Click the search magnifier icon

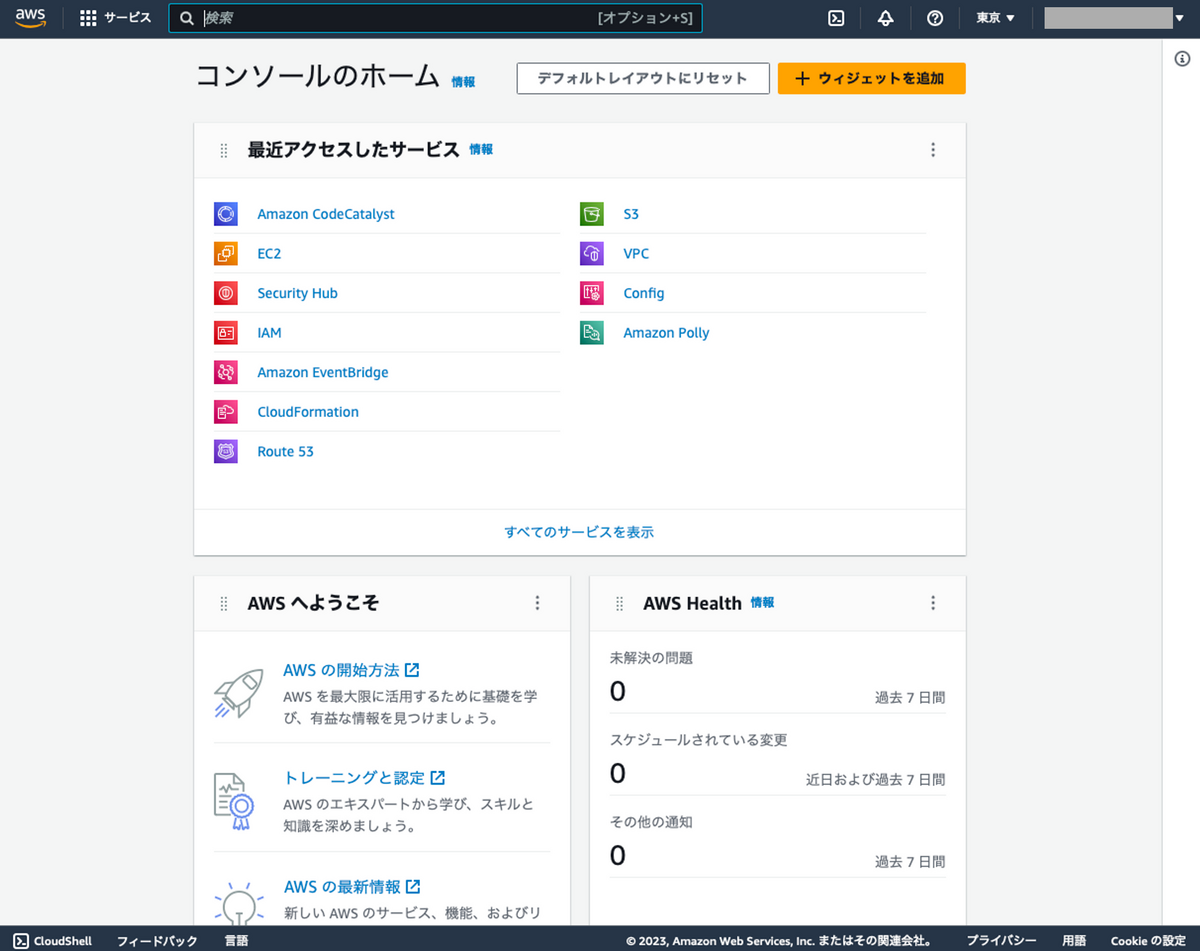pos(187,18)
